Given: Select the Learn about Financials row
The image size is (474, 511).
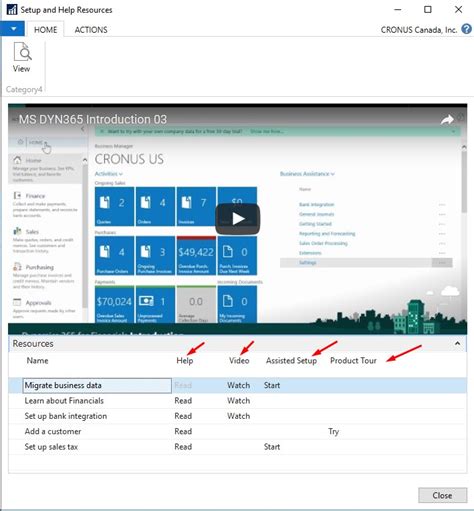Looking at the screenshot, I should [237, 401].
